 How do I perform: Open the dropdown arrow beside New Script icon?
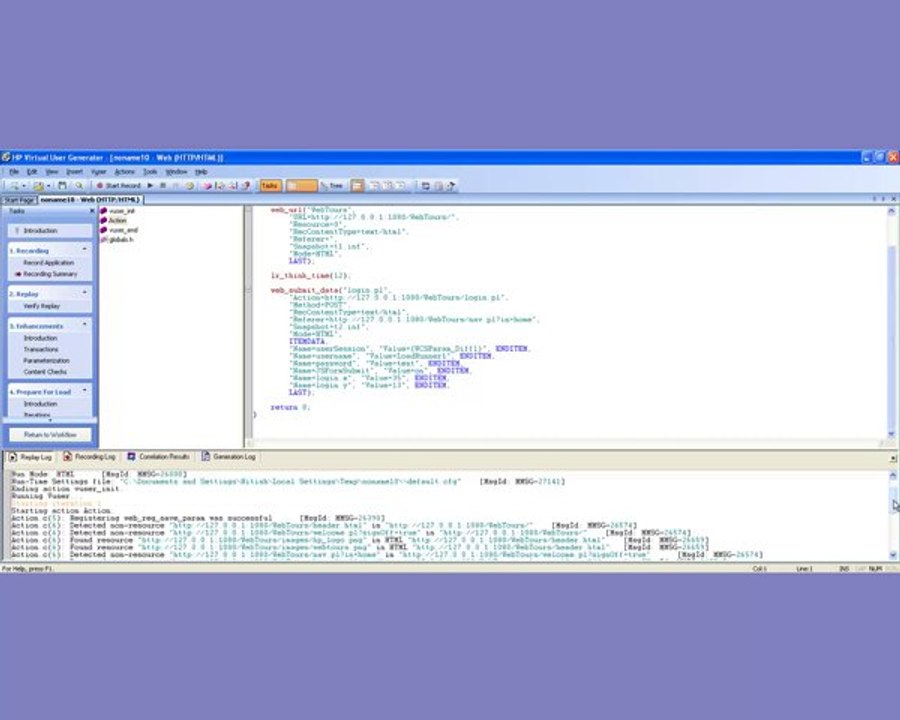pyautogui.click(x=24, y=185)
